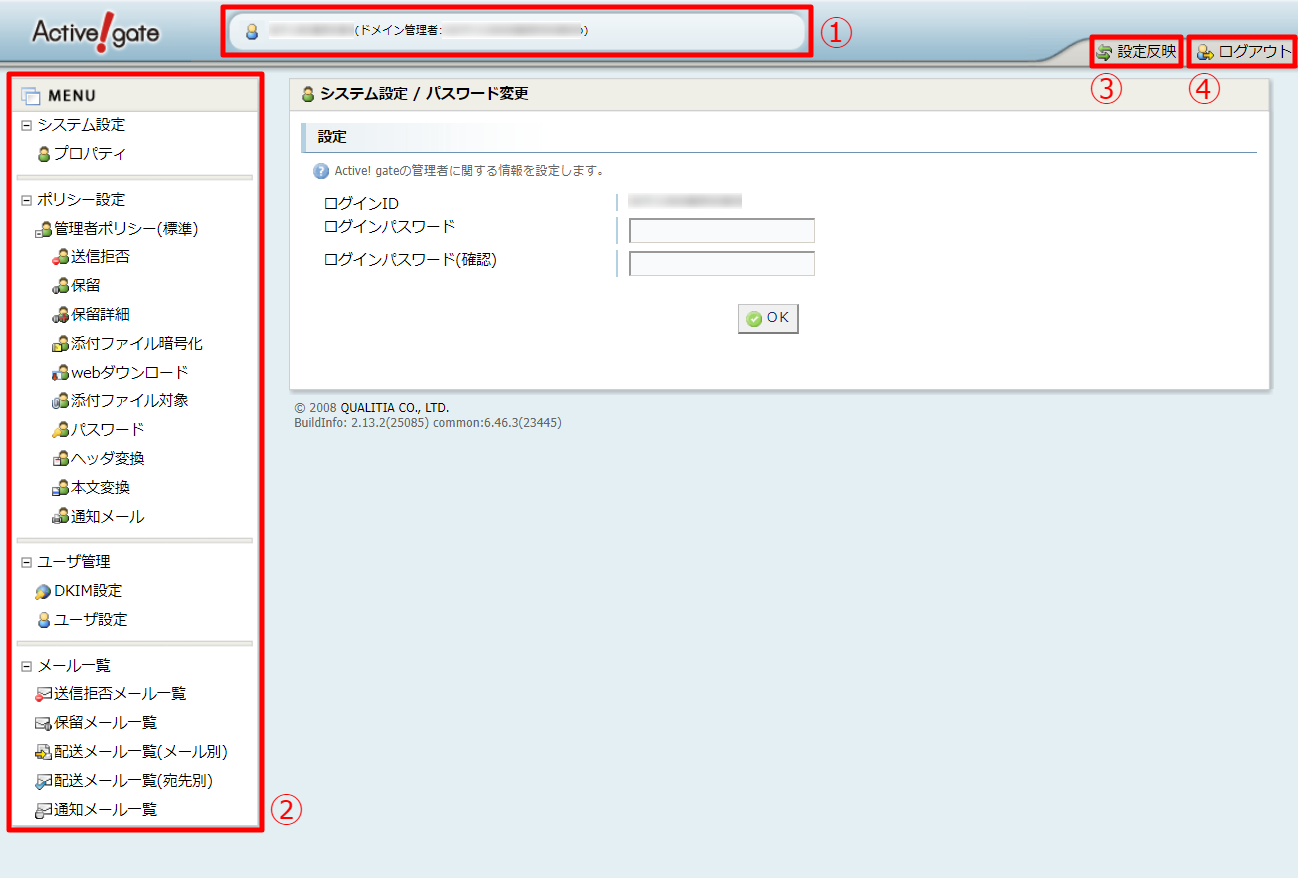Collapse the ポリシー設定 menu section
Viewport: 1298px width, 878px height.
tap(27, 200)
